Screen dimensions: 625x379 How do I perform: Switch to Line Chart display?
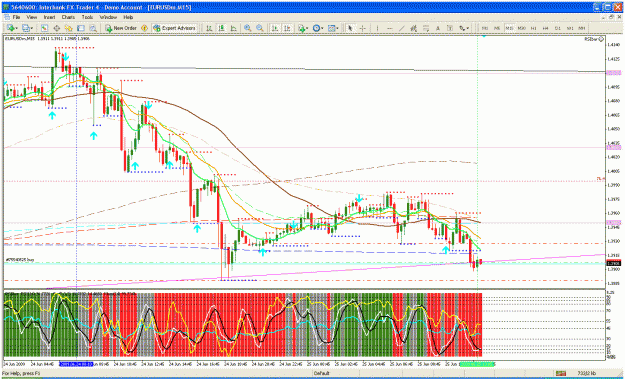pos(234,28)
